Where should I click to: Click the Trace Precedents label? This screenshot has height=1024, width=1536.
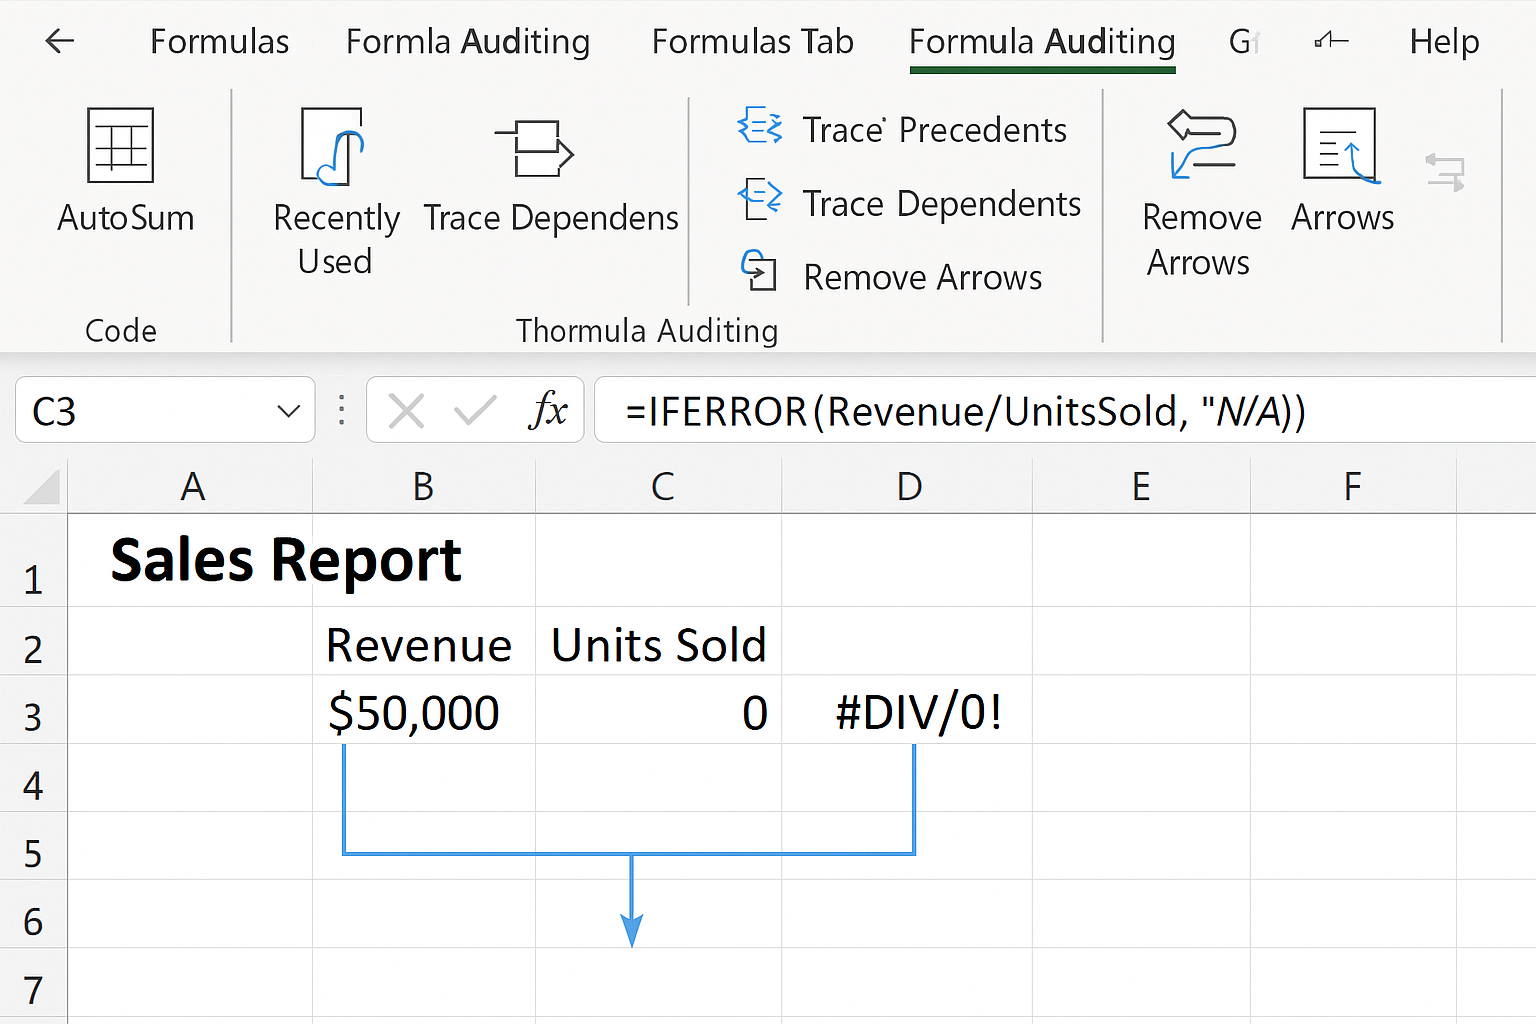pyautogui.click(x=934, y=130)
